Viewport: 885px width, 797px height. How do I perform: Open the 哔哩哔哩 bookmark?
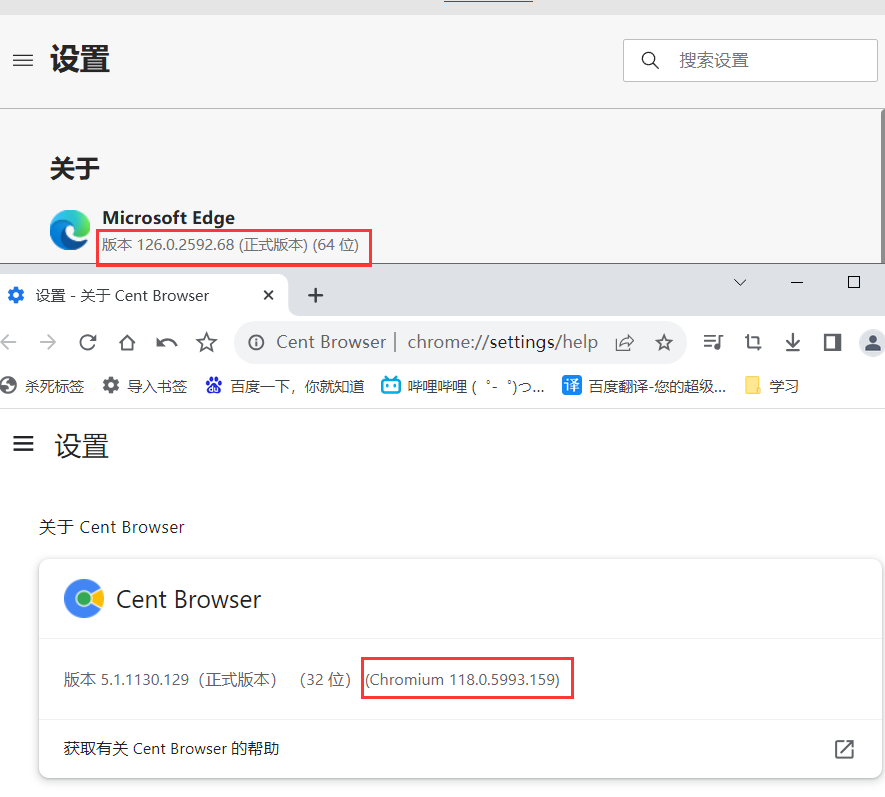(462, 386)
